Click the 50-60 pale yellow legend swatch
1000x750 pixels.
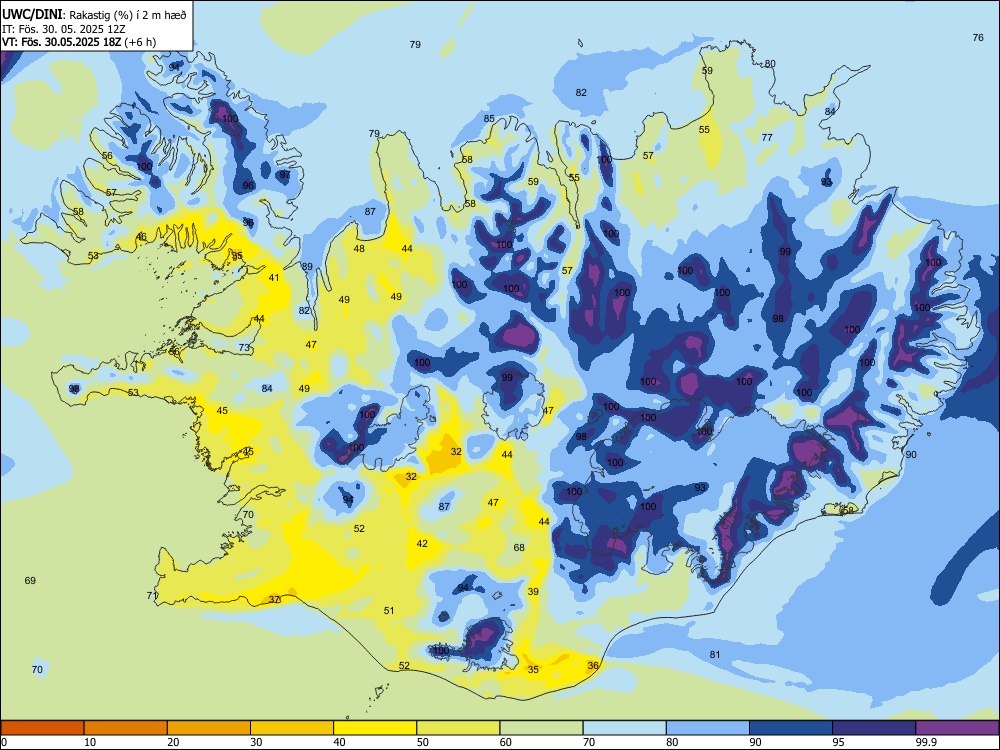[458, 728]
